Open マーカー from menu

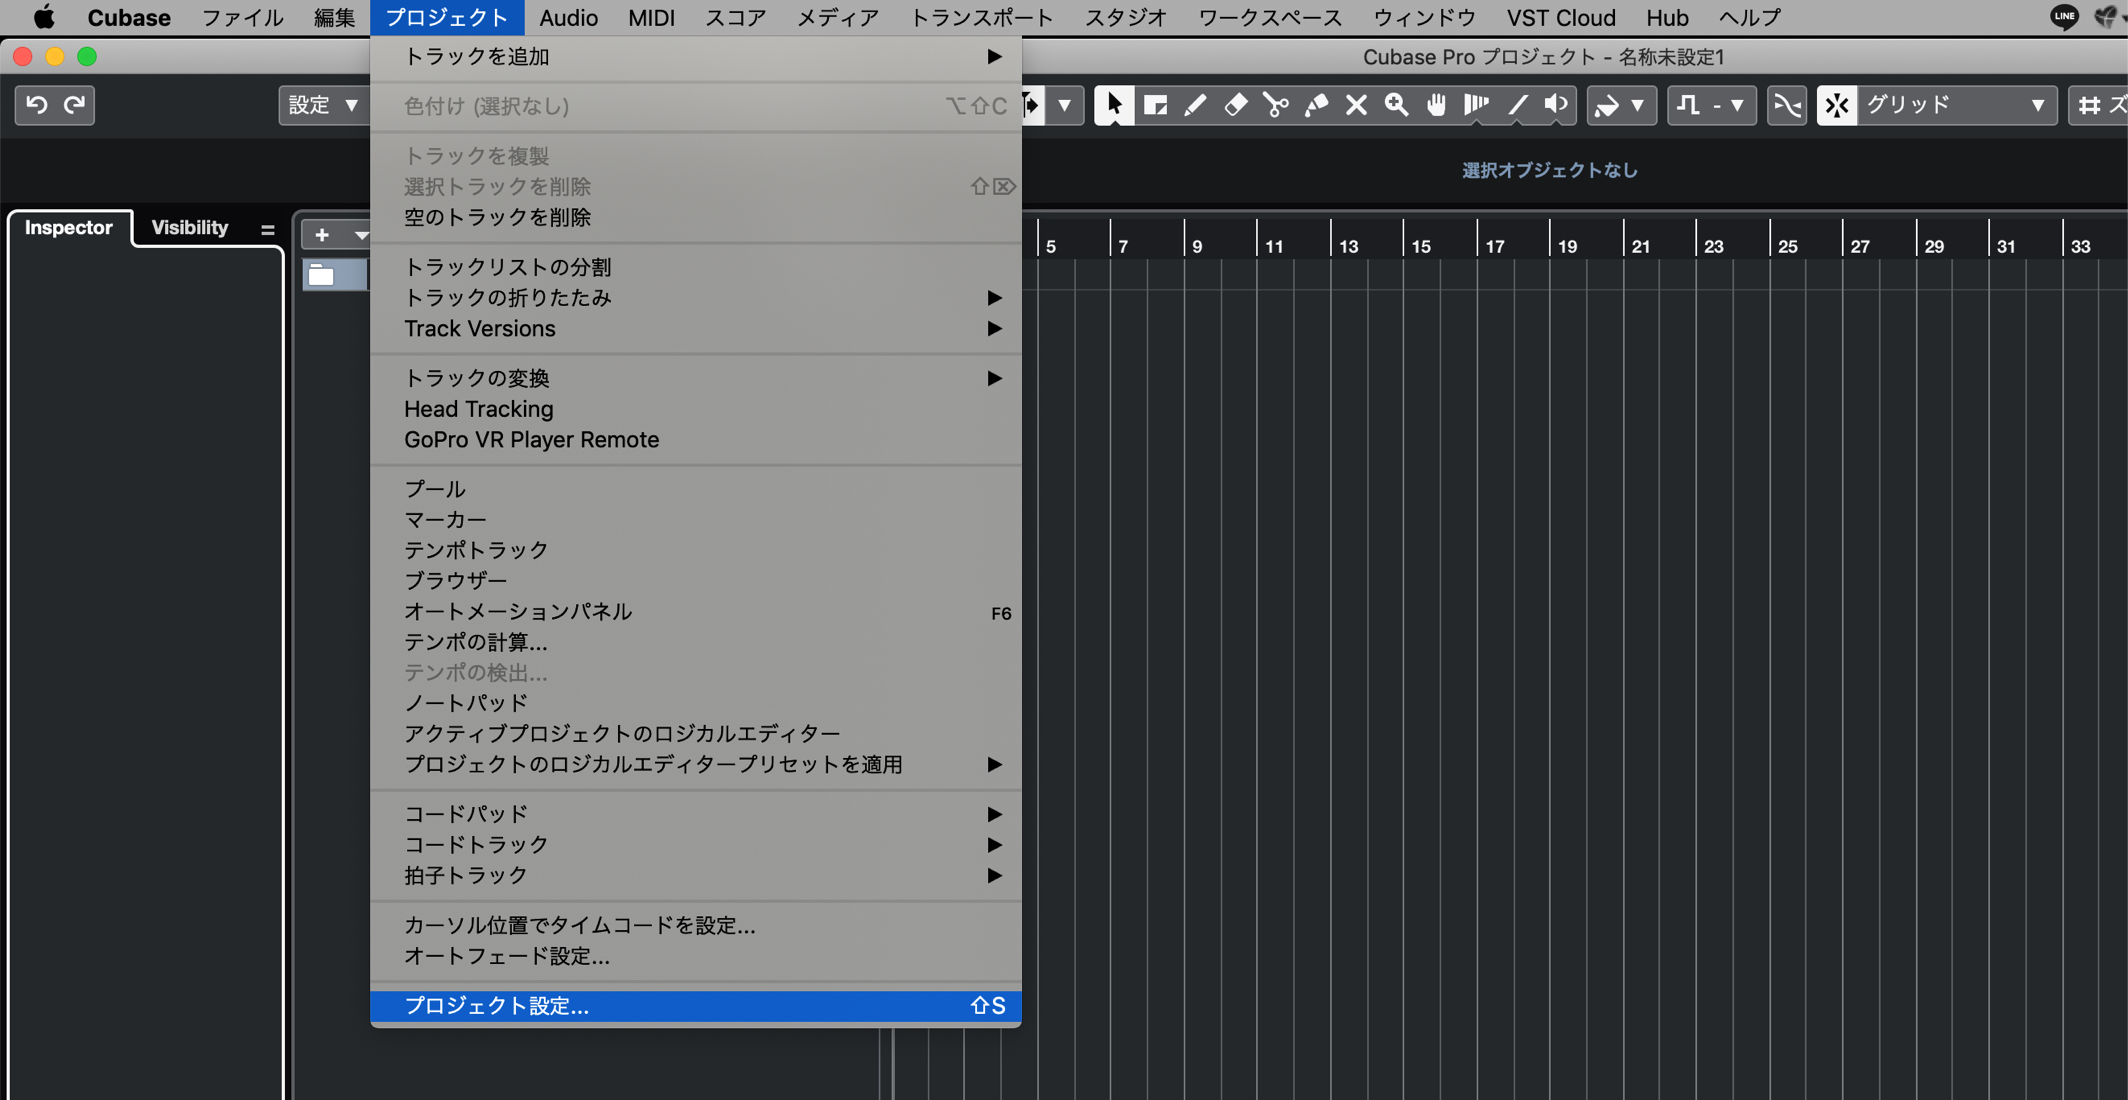(695, 520)
